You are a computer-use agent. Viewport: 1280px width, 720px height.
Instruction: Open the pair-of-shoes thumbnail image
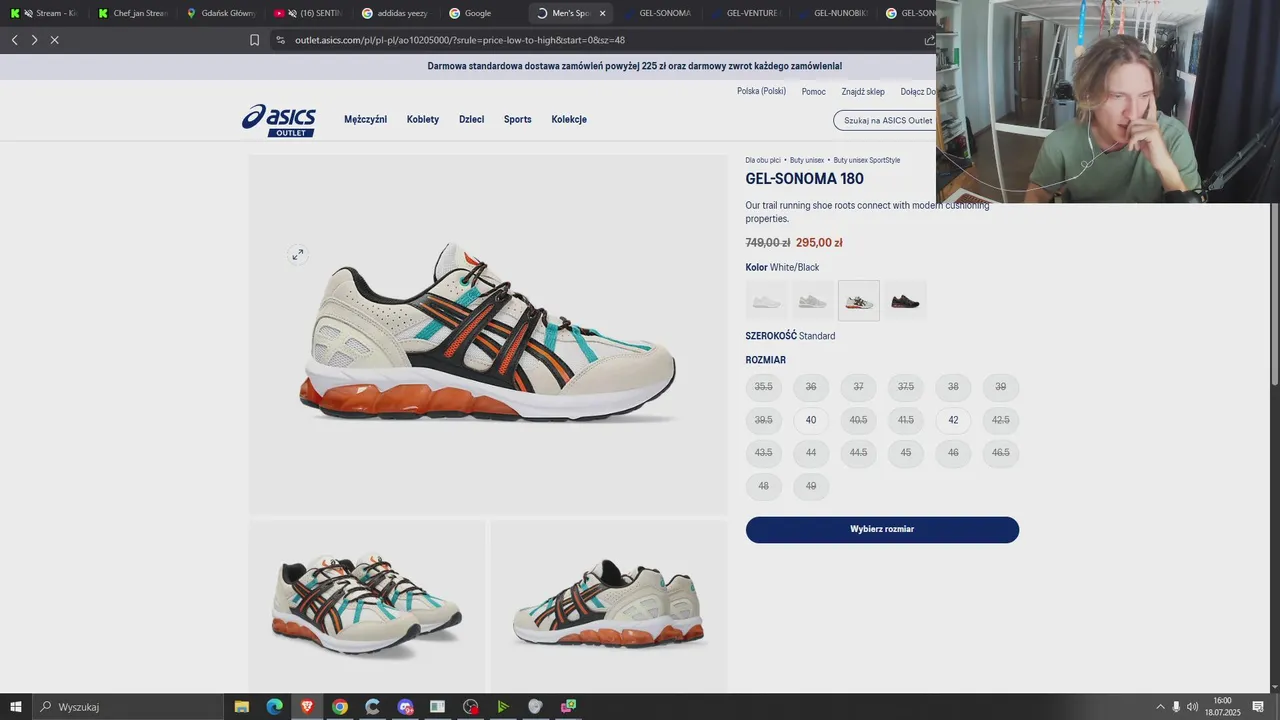(367, 606)
